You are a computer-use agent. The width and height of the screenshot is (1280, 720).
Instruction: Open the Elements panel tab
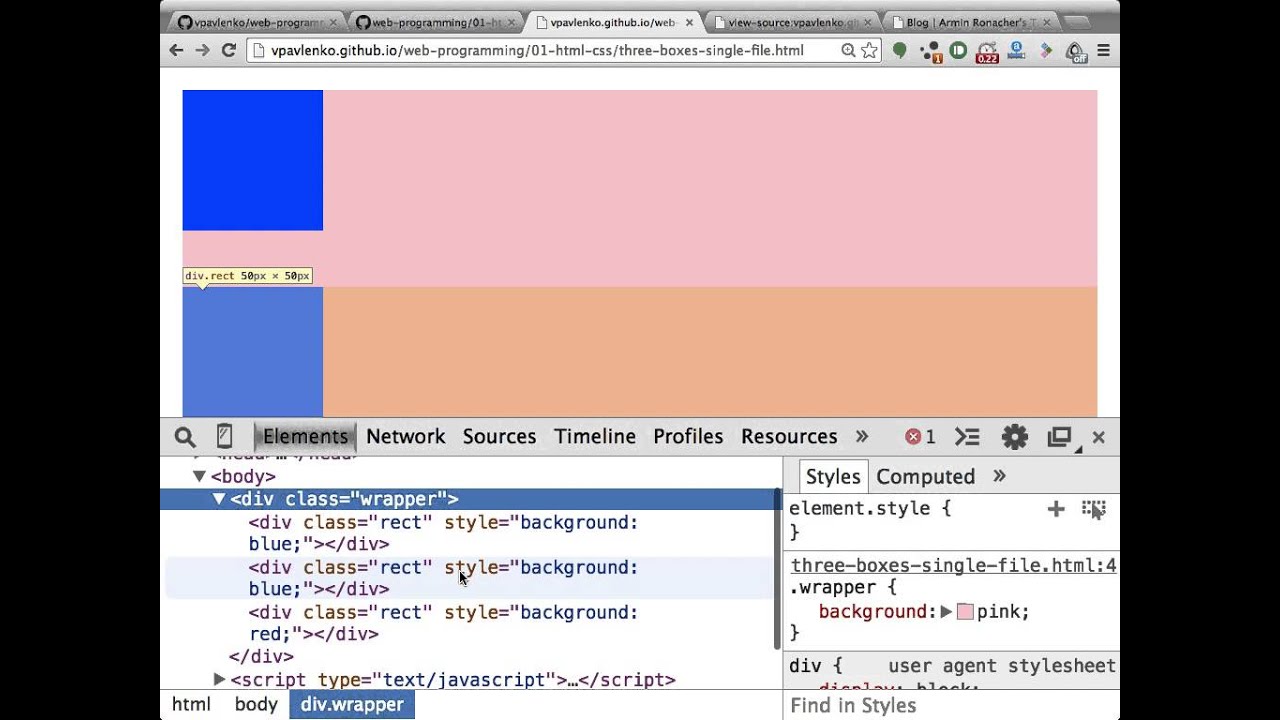[305, 437]
